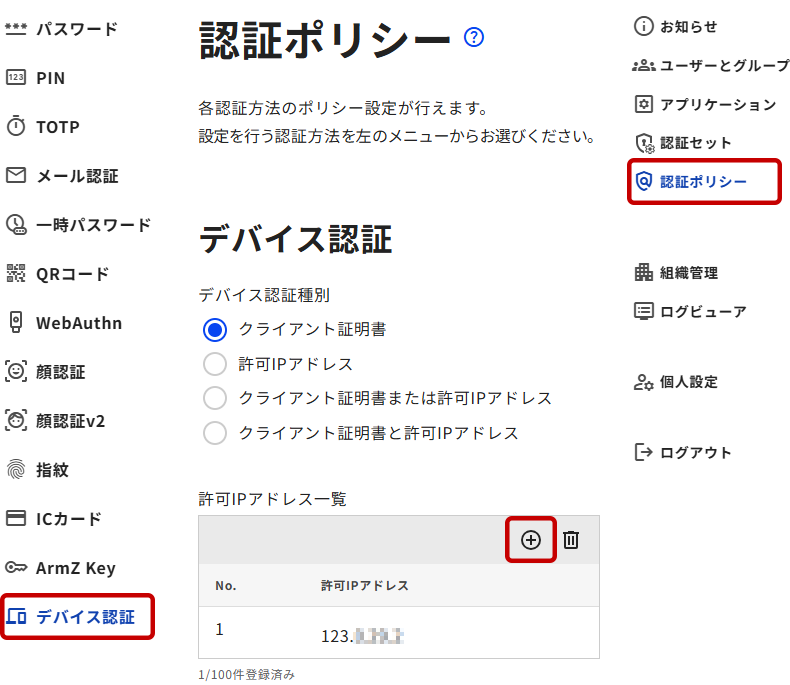
Task: Open ユーザーとグループ page
Action: (x=724, y=65)
